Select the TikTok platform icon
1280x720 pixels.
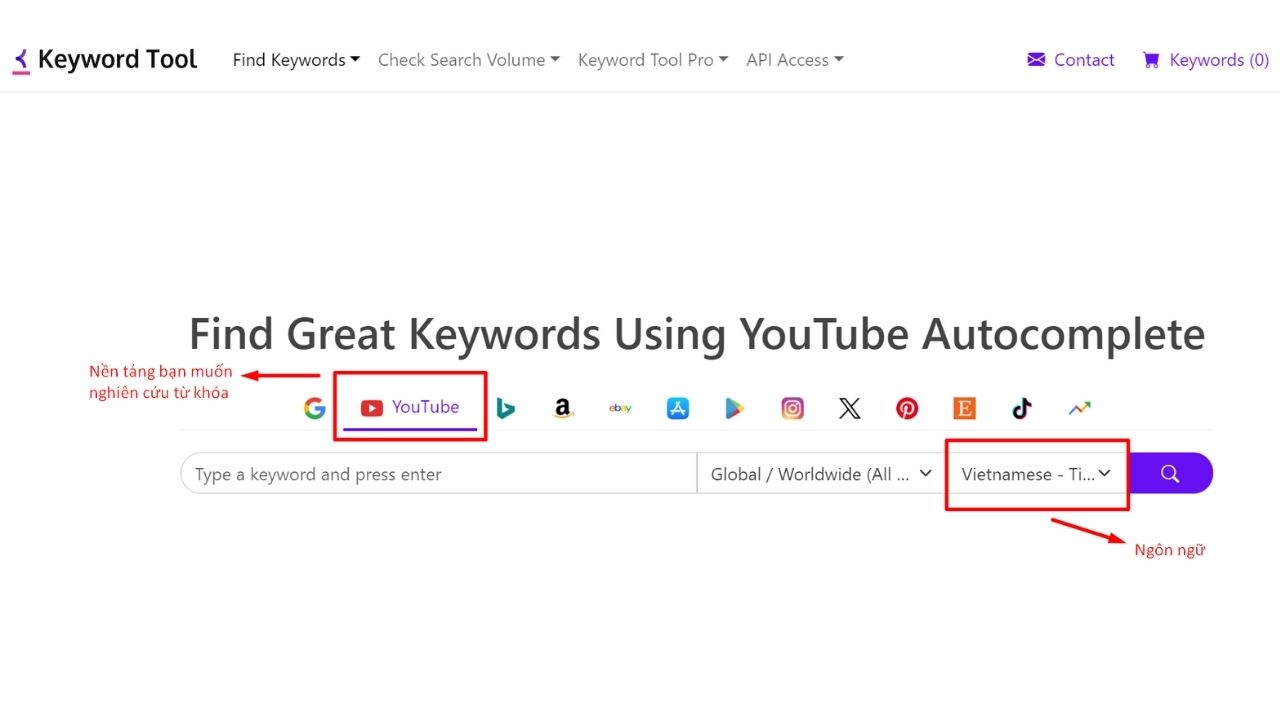click(x=1021, y=408)
